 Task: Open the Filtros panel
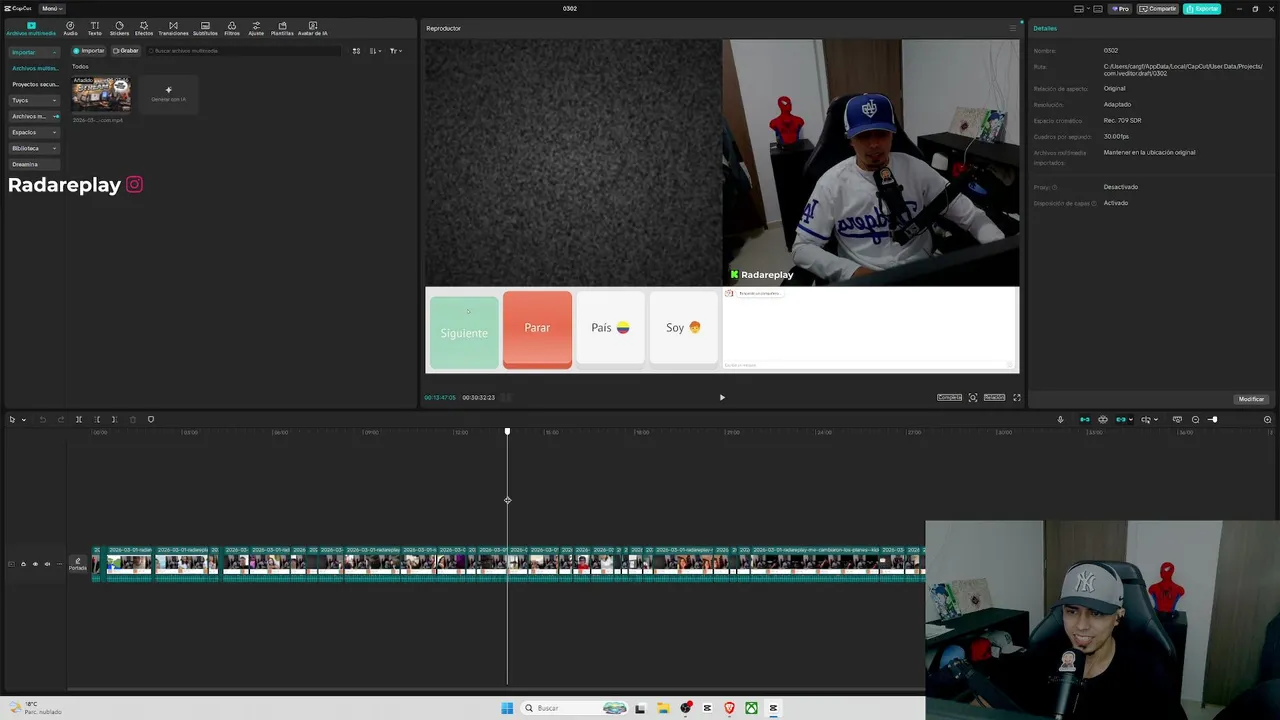coord(232,28)
